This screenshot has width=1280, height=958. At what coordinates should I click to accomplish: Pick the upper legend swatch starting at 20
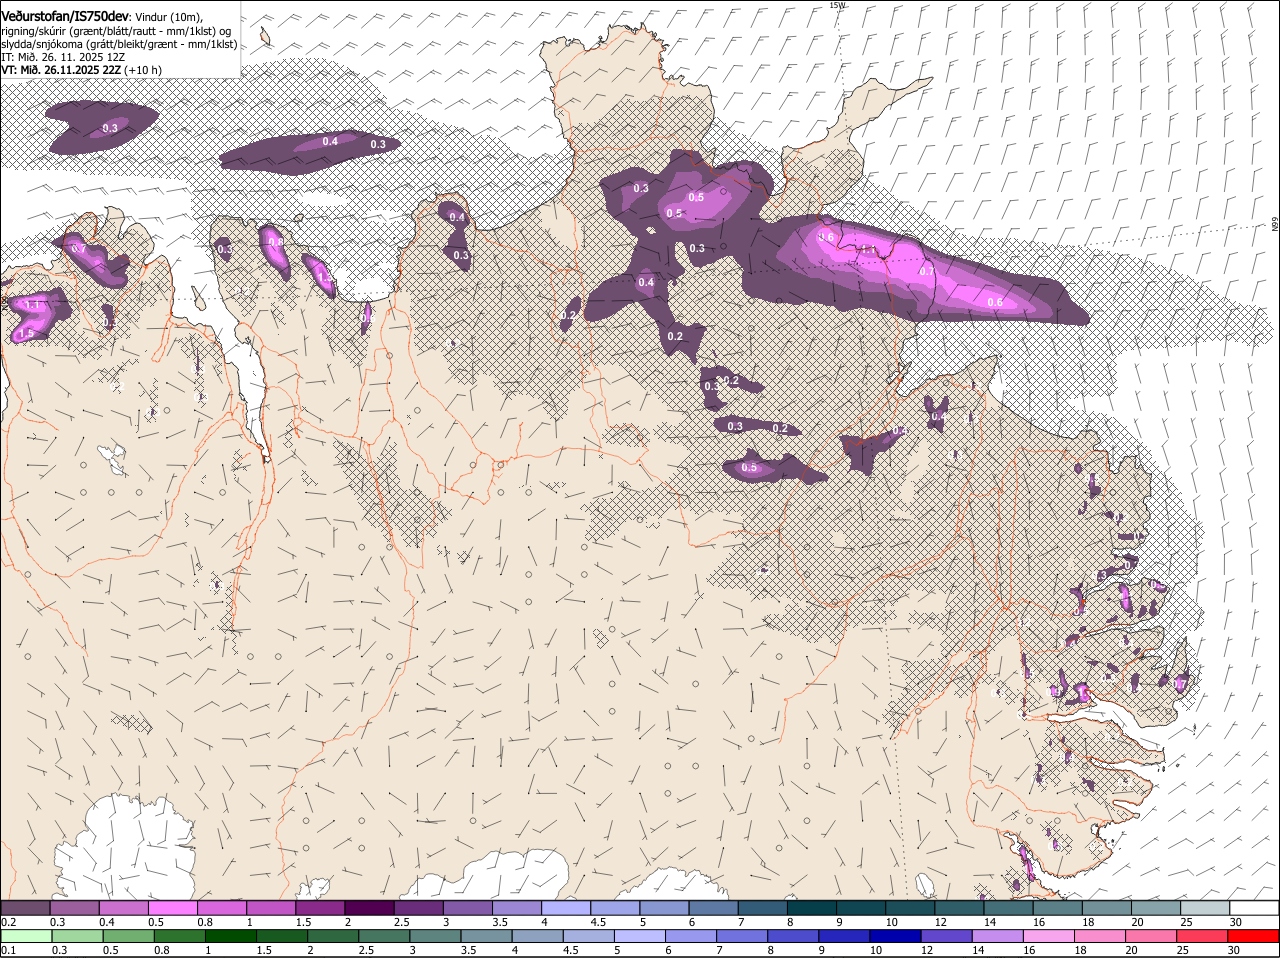[1155, 908]
